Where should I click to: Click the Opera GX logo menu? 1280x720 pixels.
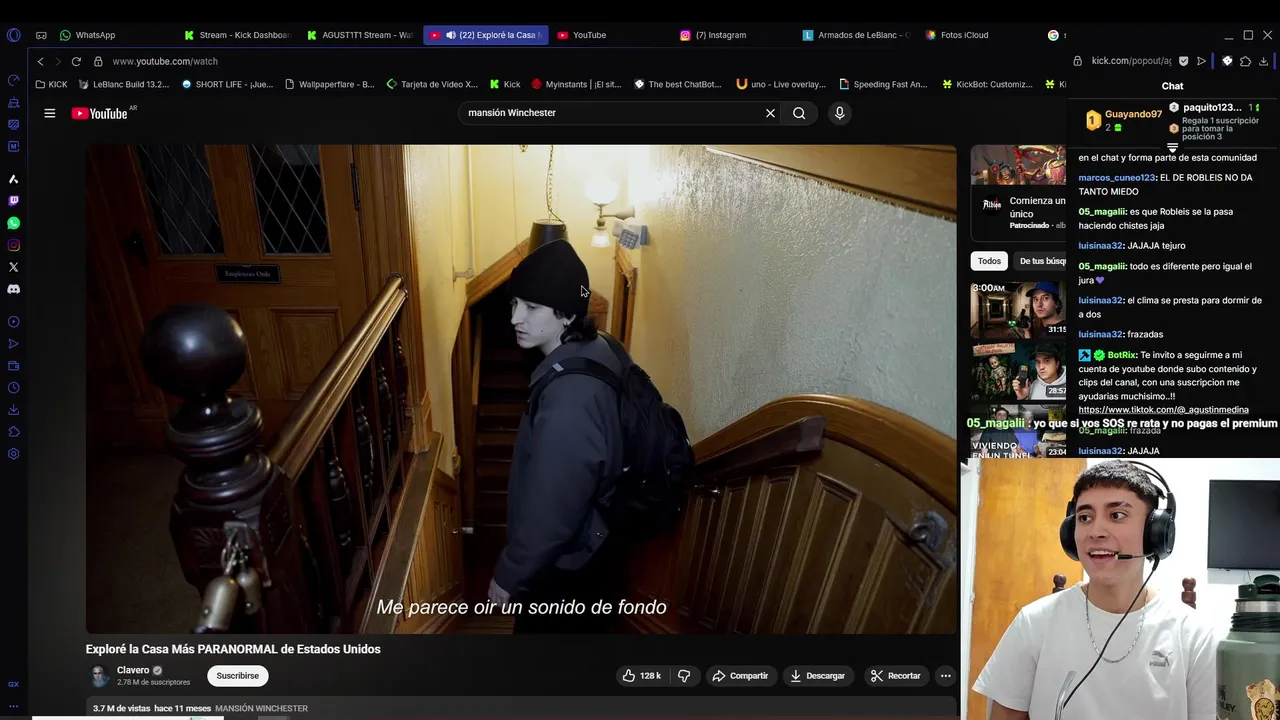13,35
